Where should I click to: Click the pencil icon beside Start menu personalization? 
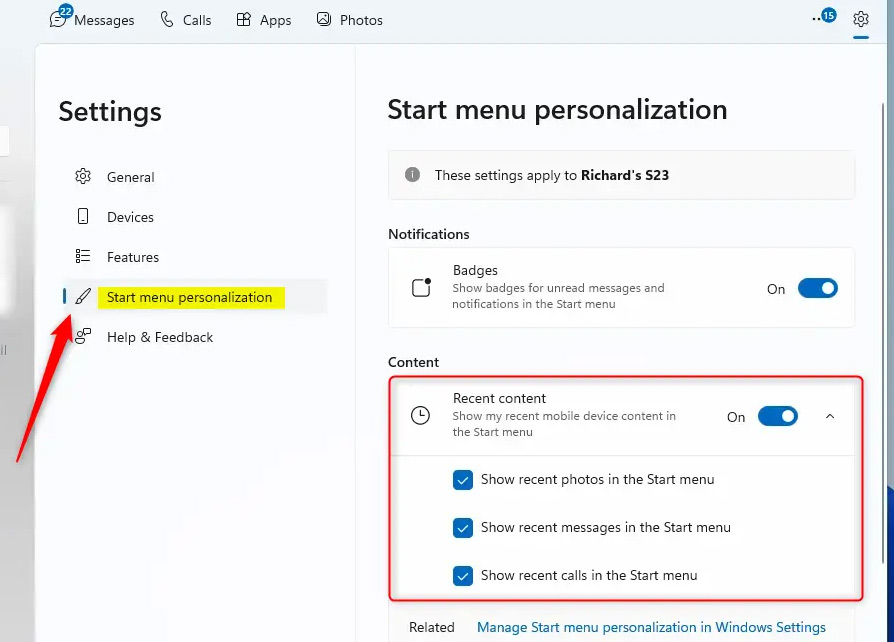83,297
